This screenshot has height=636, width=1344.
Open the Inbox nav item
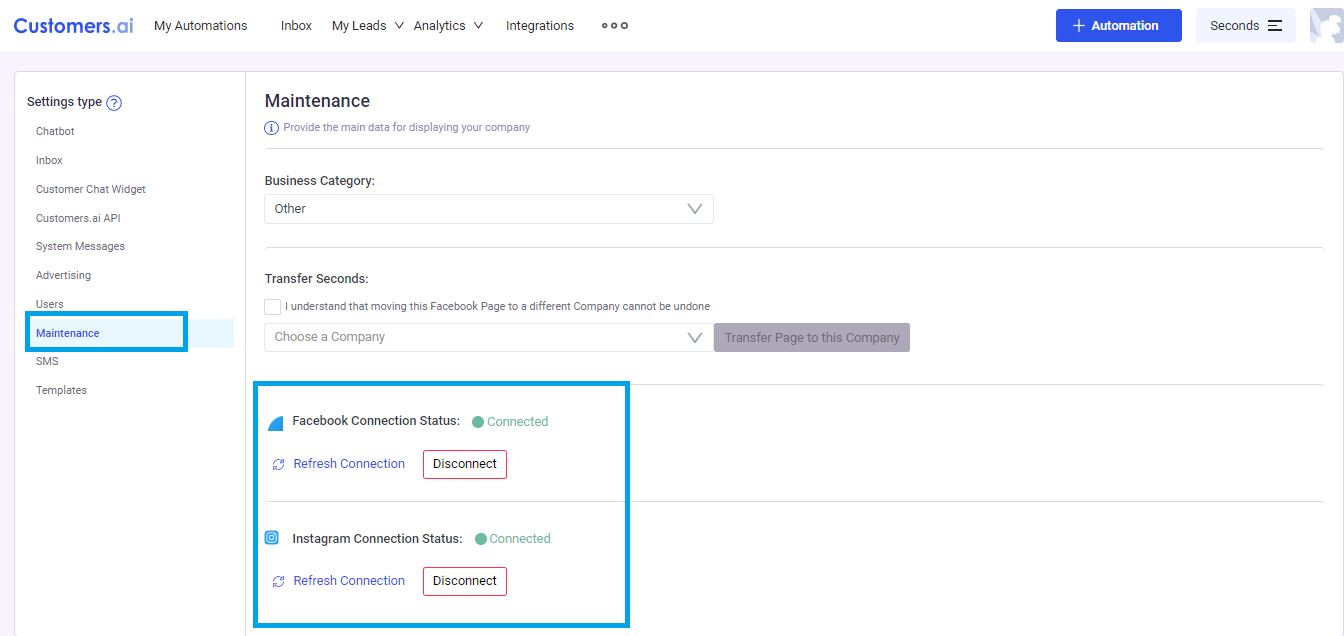coord(297,26)
